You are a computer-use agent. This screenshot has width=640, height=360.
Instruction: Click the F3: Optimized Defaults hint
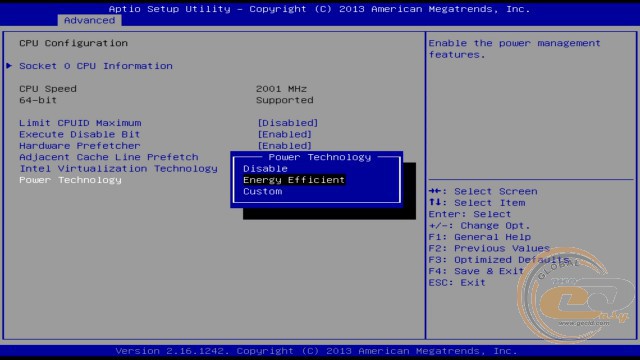click(499, 260)
